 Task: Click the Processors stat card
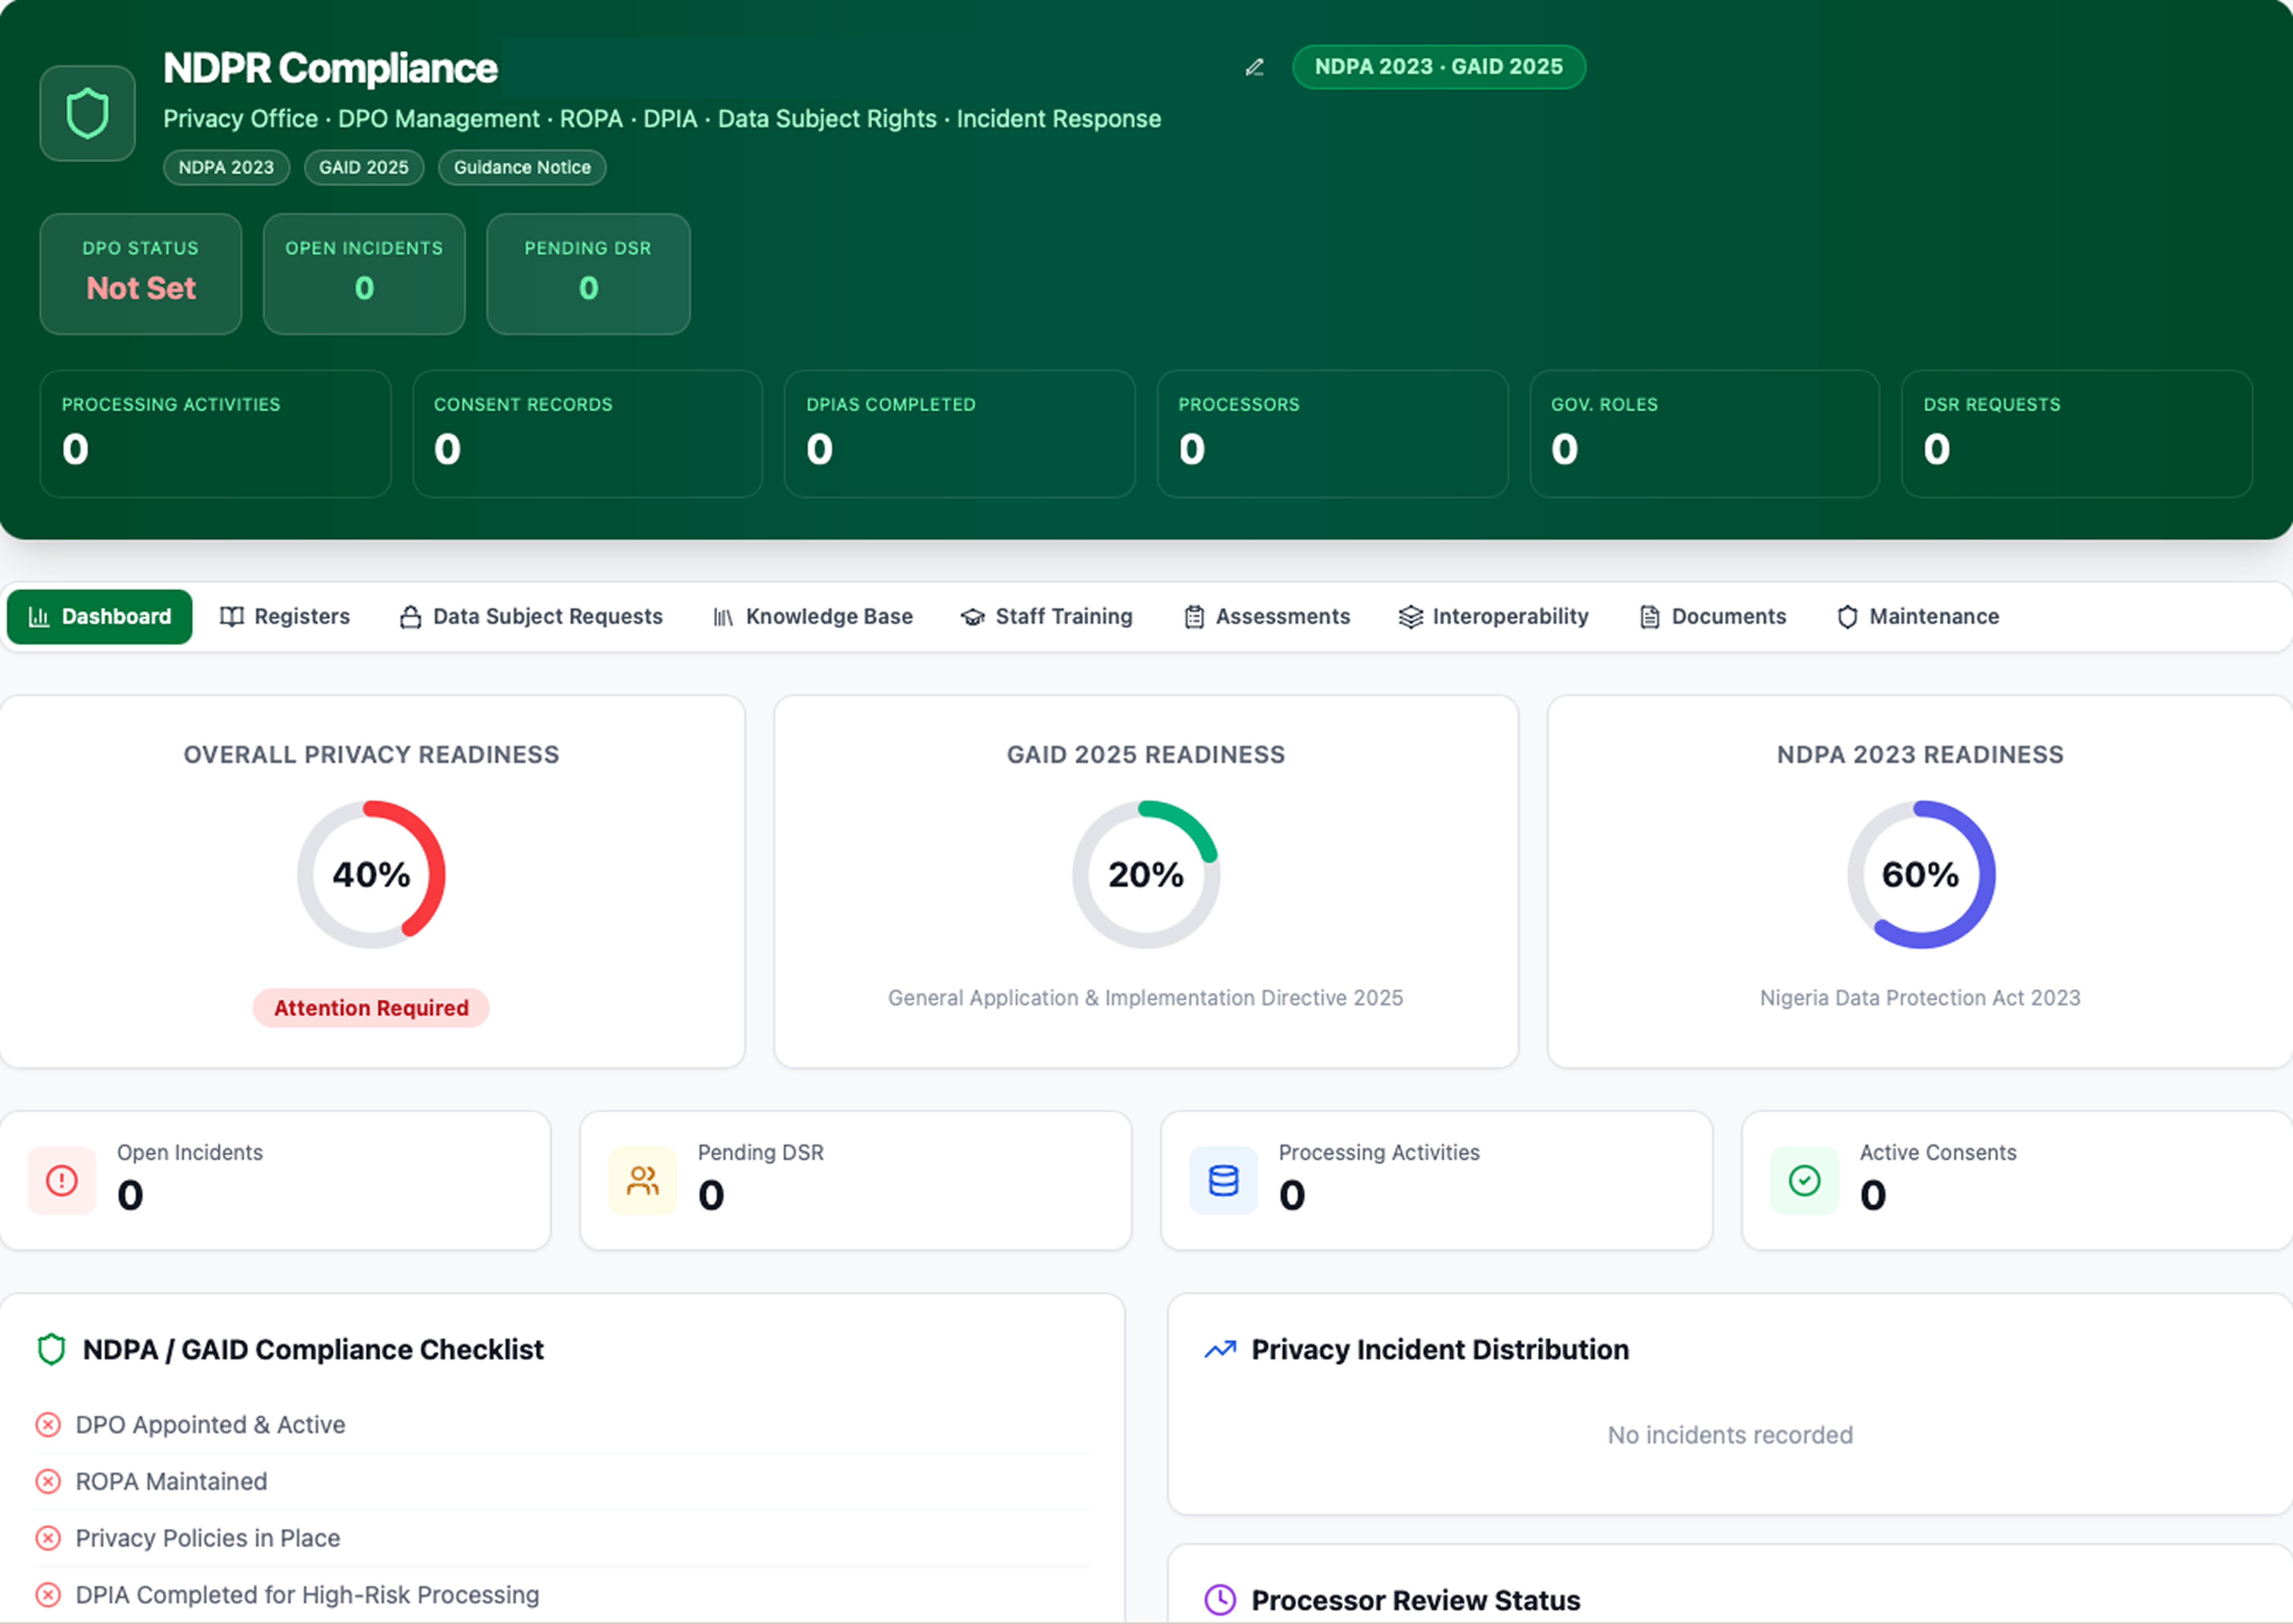[x=1332, y=433]
